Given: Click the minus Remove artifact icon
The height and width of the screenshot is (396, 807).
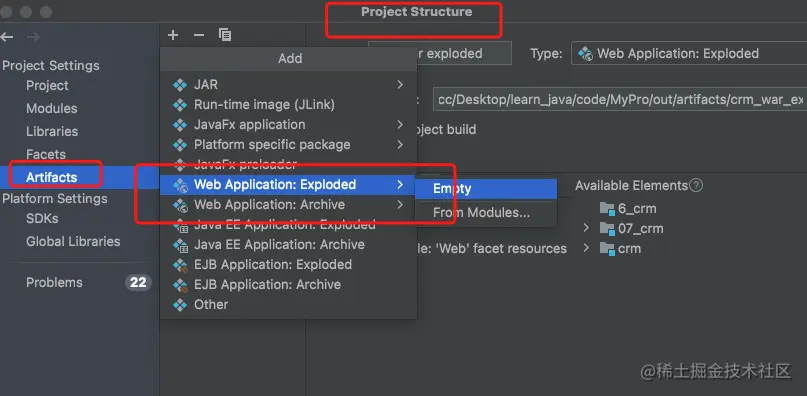Looking at the screenshot, I should pyautogui.click(x=199, y=35).
